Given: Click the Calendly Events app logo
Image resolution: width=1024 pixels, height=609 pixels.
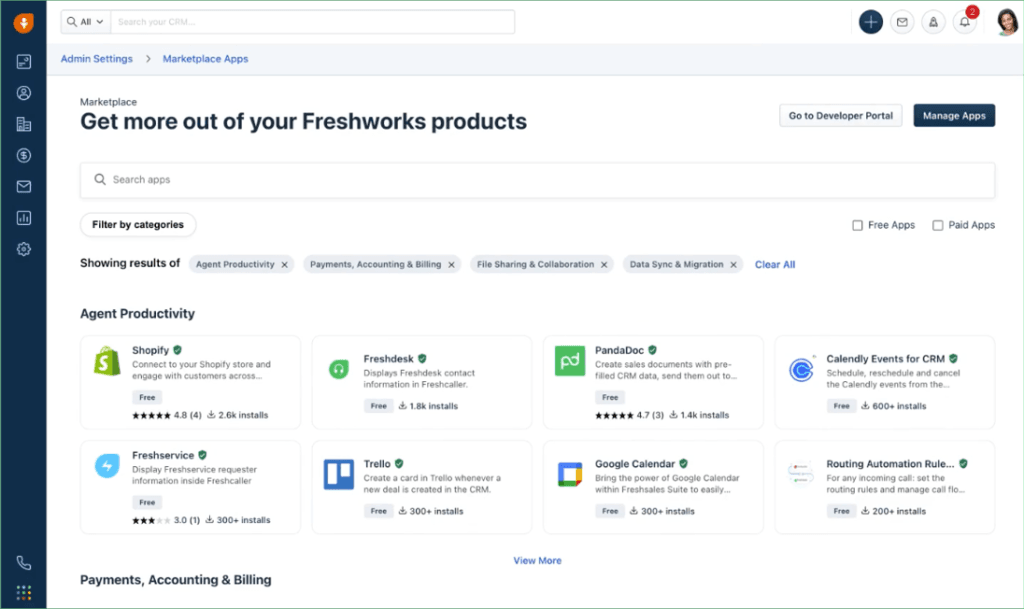Looking at the screenshot, I should (801, 370).
